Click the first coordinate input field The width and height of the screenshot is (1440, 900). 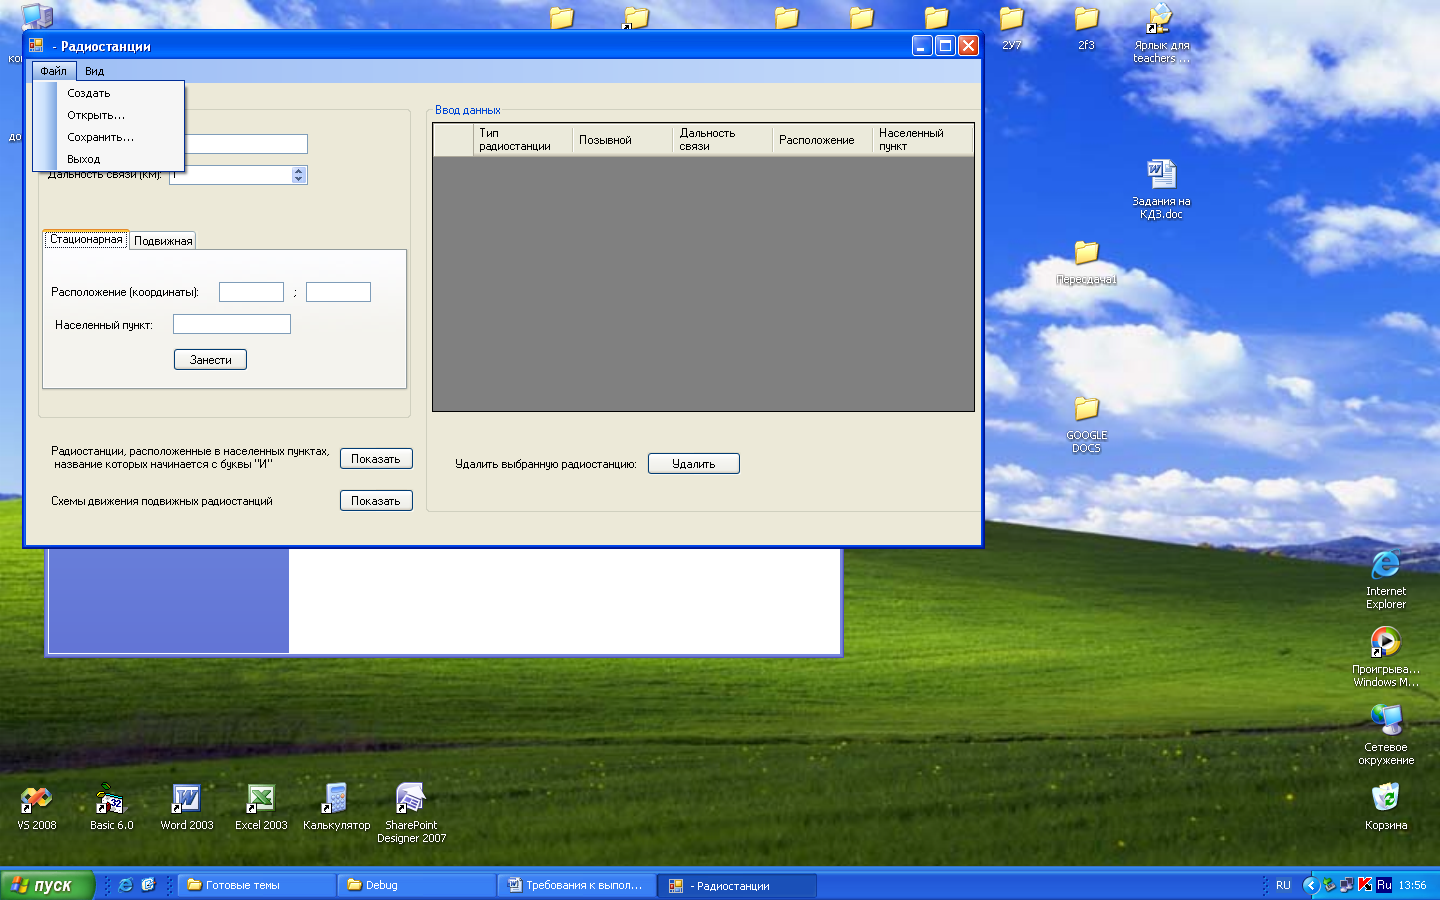click(251, 292)
